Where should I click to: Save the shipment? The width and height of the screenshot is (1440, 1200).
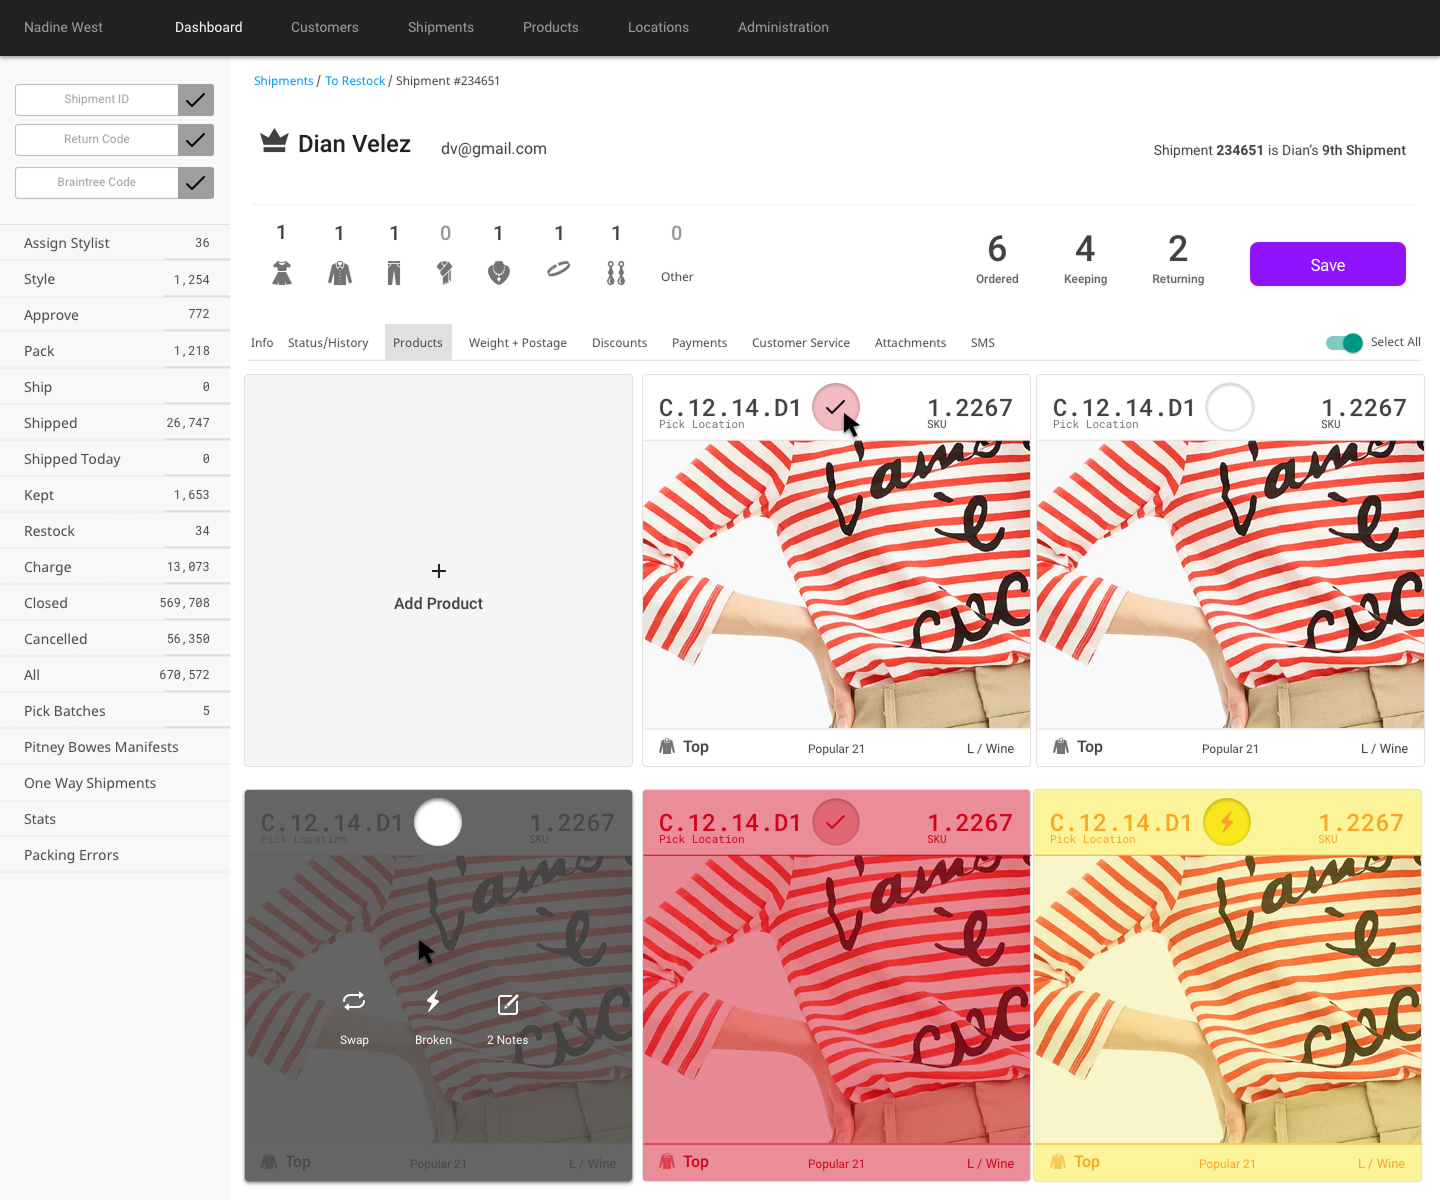1328,264
